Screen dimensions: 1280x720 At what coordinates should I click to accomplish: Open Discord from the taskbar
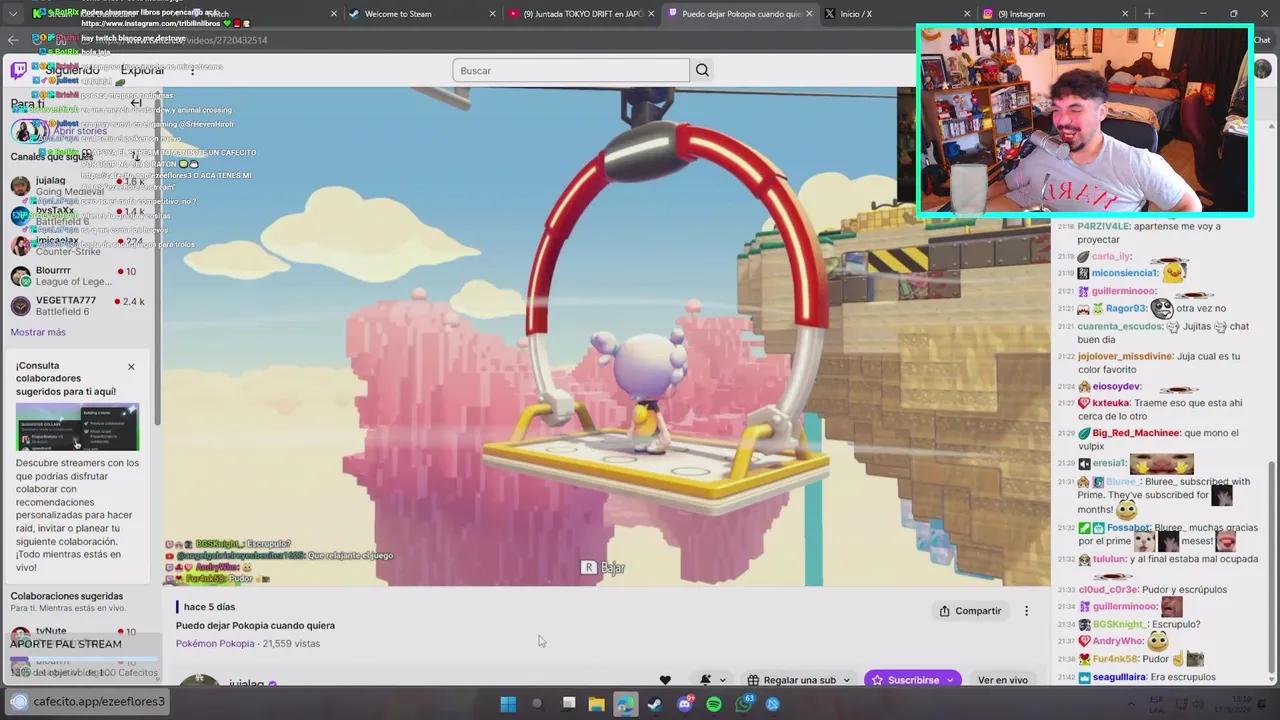point(685,704)
